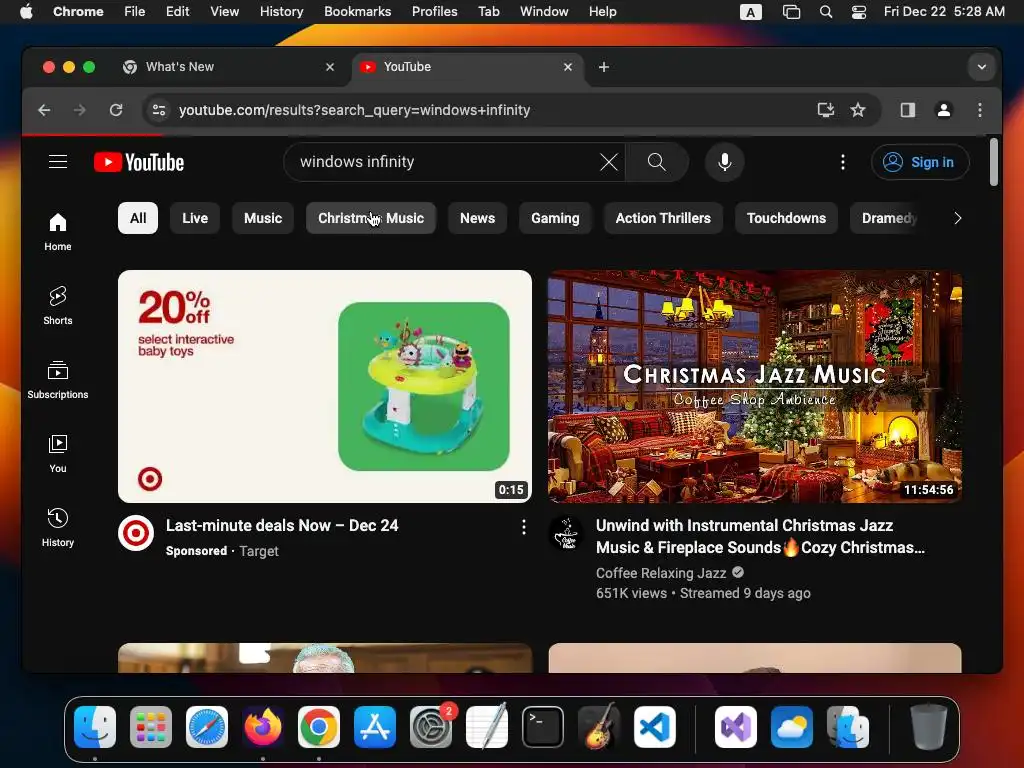Visit the Coffee Relaxing Jazz channel name
This screenshot has height=768, width=1024.
click(x=661, y=573)
